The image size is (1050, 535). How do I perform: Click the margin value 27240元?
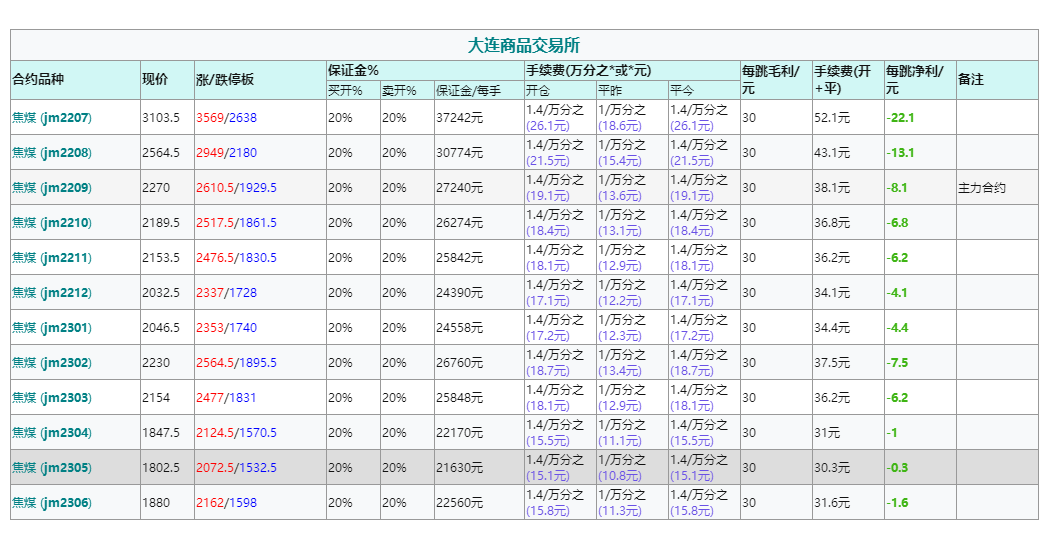459,188
